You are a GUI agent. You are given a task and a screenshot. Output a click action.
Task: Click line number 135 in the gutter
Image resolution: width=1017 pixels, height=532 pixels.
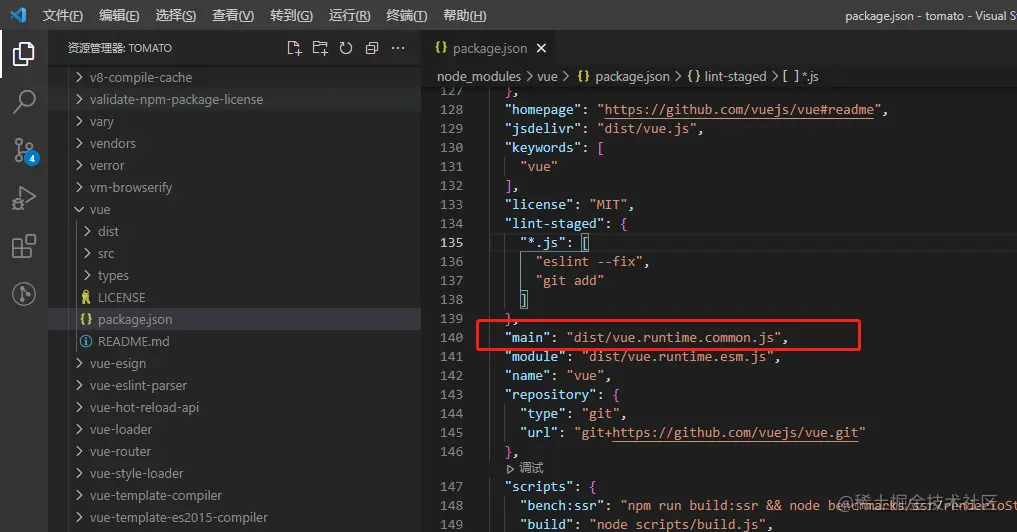[451, 243]
